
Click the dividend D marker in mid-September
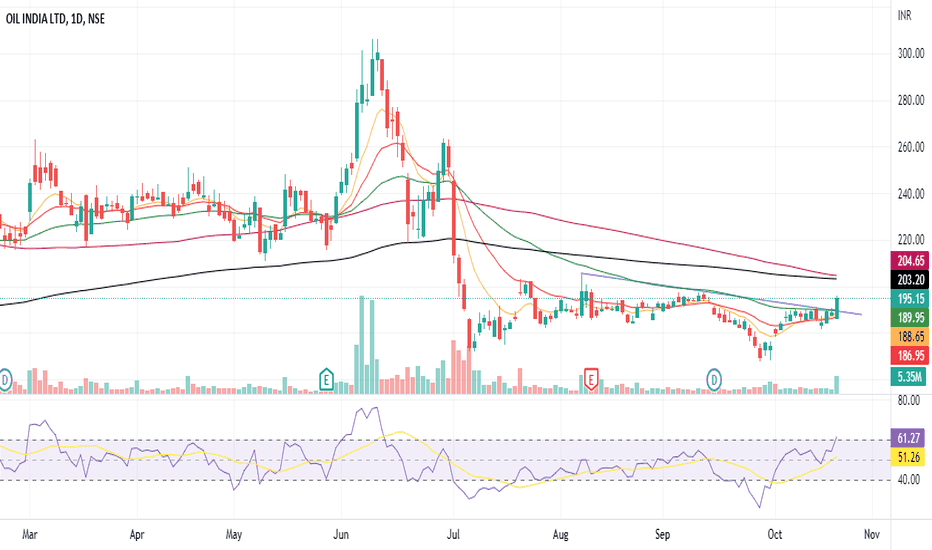[714, 379]
